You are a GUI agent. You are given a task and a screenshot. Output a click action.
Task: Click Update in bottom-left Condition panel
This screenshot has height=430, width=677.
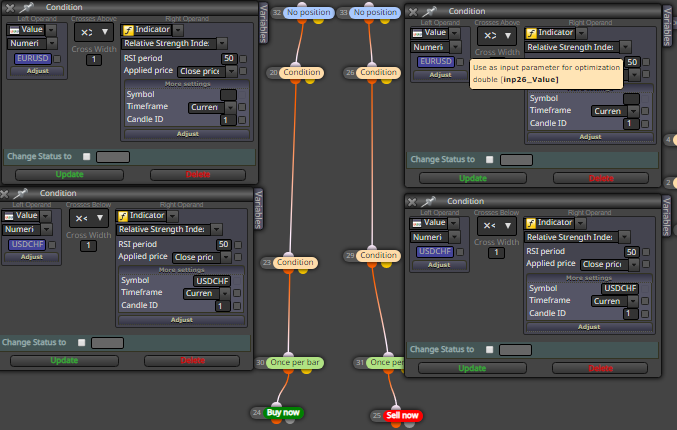pyautogui.click(x=64, y=360)
